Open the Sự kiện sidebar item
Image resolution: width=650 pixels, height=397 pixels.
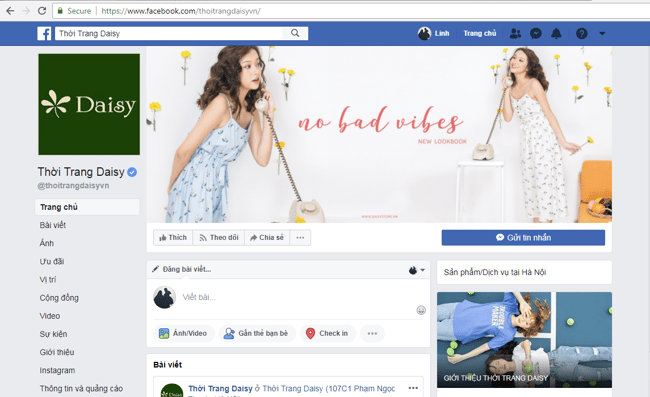(x=53, y=334)
